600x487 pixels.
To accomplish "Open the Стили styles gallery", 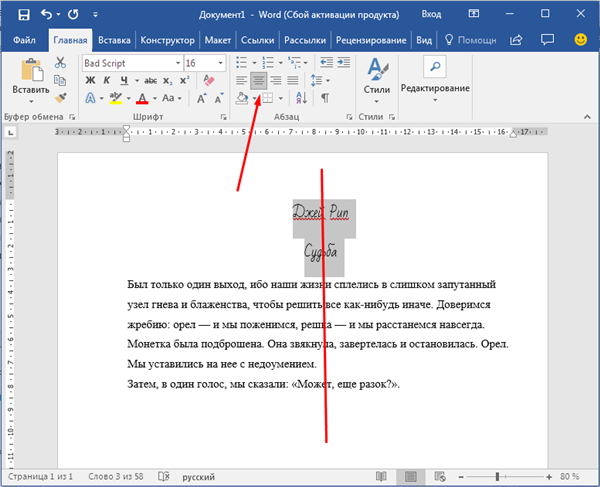I will (377, 81).
